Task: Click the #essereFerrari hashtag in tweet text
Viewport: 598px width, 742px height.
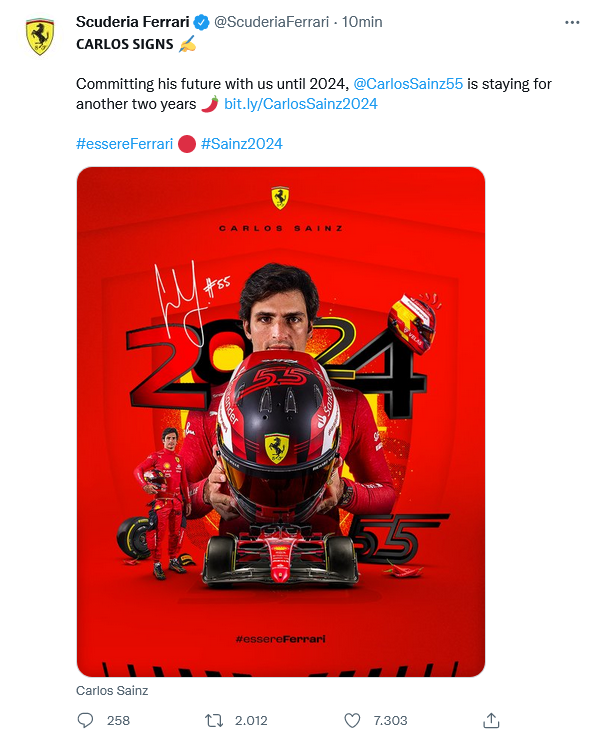Action: tap(124, 143)
